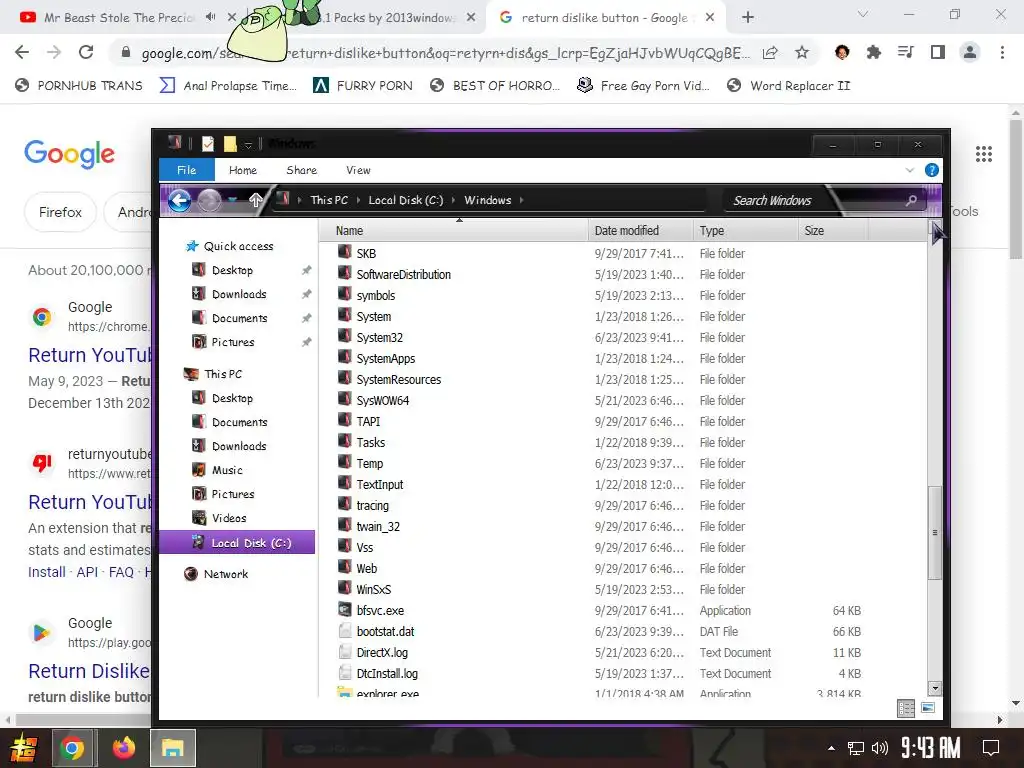1024x768 pixels.
Task: Open Google apps grid icon
Action: [x=984, y=154]
